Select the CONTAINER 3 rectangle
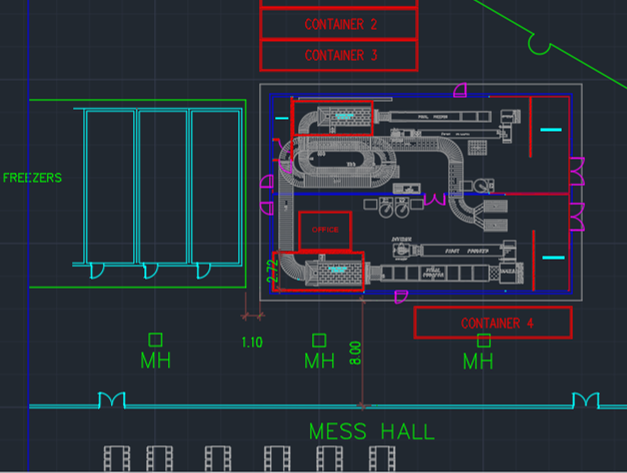The width and height of the screenshot is (627, 473). pyautogui.click(x=339, y=56)
